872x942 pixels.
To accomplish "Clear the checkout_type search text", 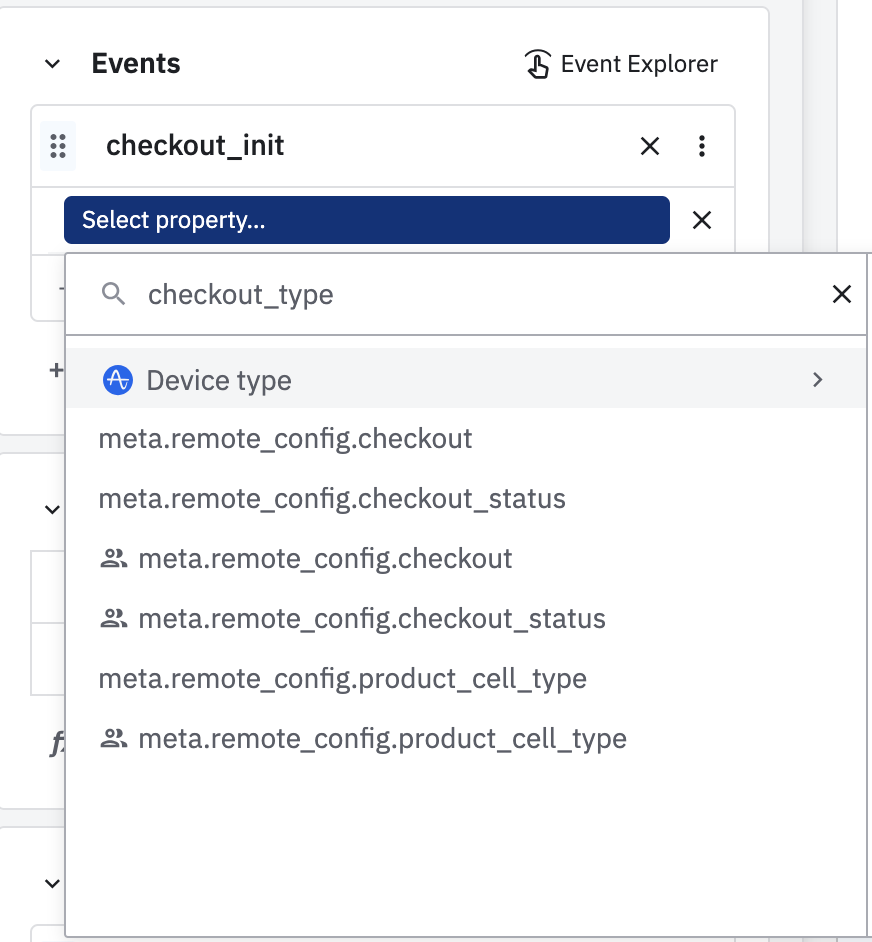I will pos(842,294).
